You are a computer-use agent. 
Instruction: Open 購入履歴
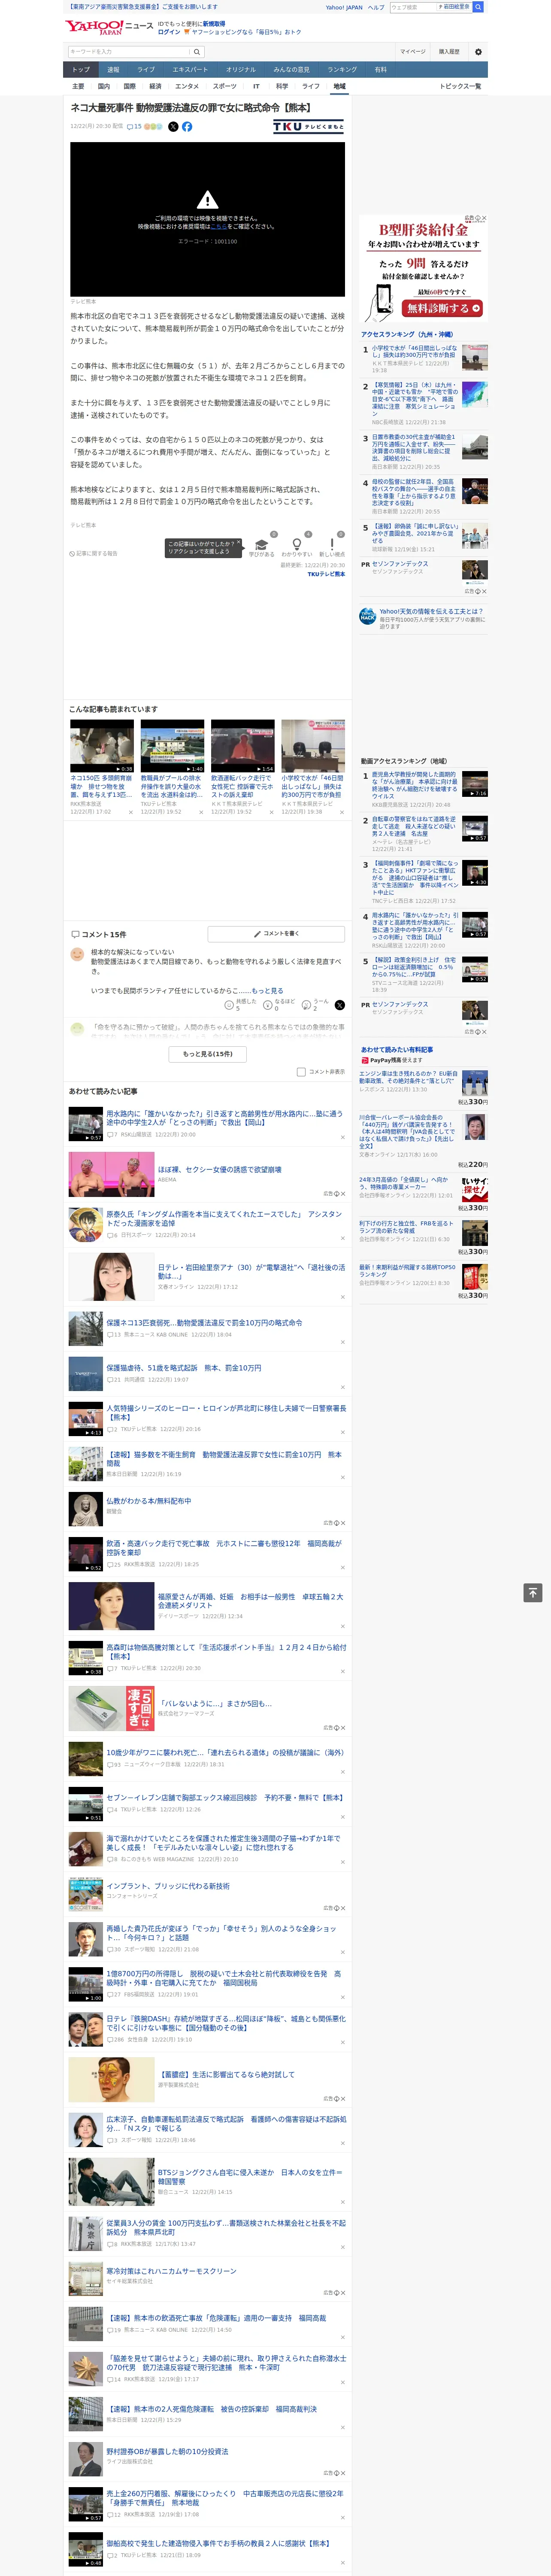coord(449,52)
